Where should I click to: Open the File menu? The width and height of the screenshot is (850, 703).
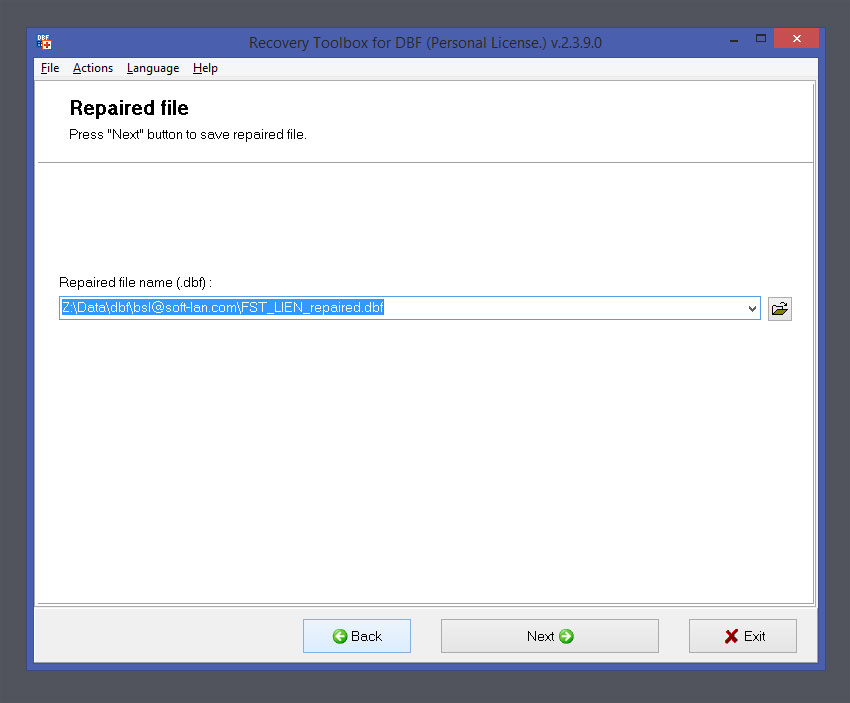[x=50, y=68]
